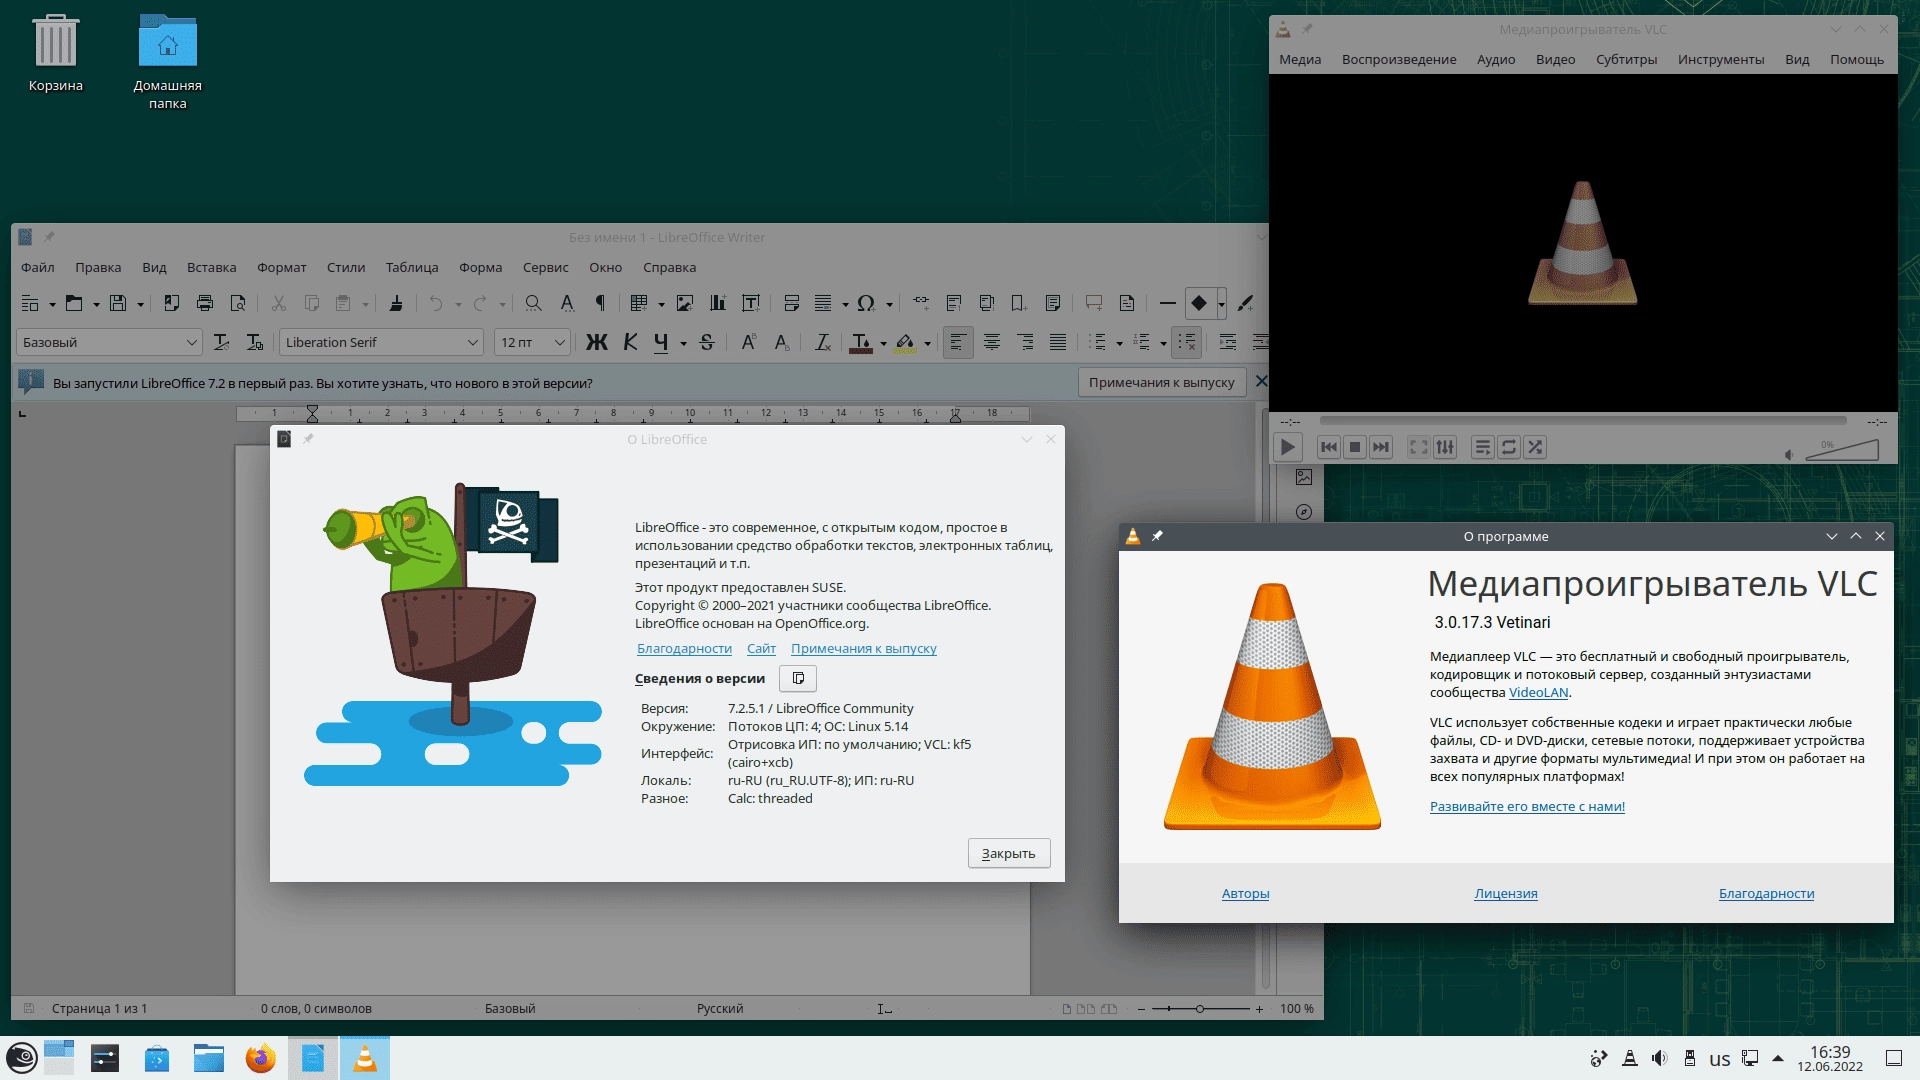
Task: Click New Style from Selection icon
Action: pos(255,342)
